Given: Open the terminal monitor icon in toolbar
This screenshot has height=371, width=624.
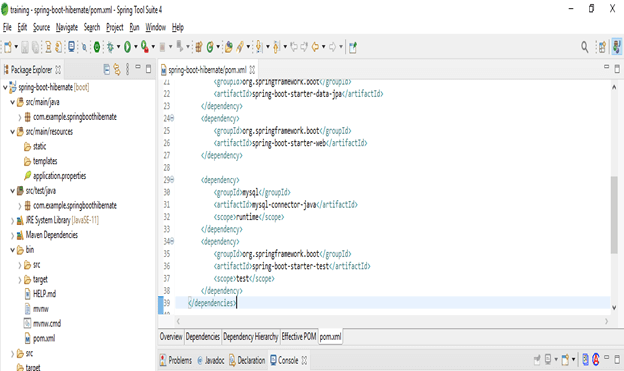Looking at the screenshot, I should [71, 47].
